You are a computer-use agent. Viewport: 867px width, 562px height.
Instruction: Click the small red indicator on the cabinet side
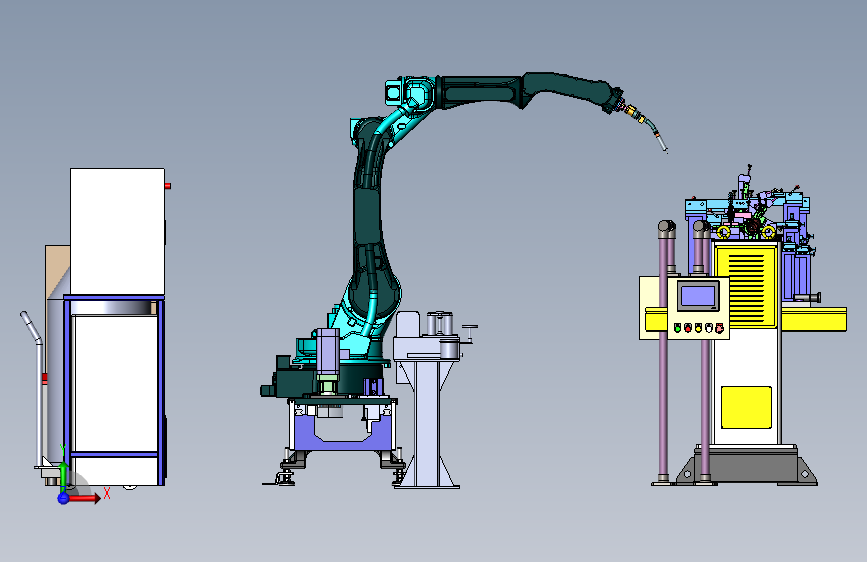click(x=168, y=186)
